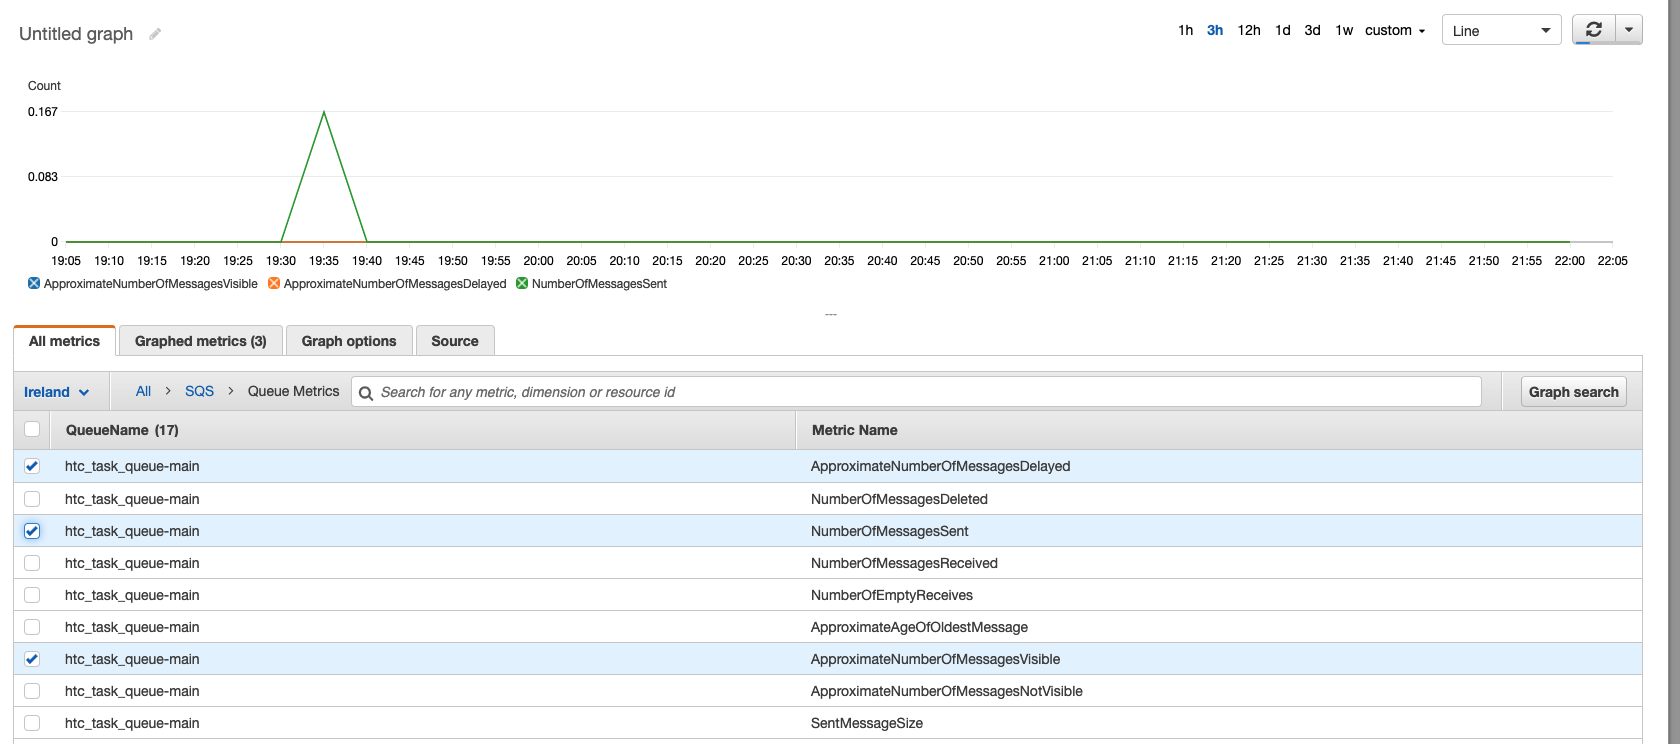Click the search magnifier icon
This screenshot has height=744, width=1680.
pos(366,393)
